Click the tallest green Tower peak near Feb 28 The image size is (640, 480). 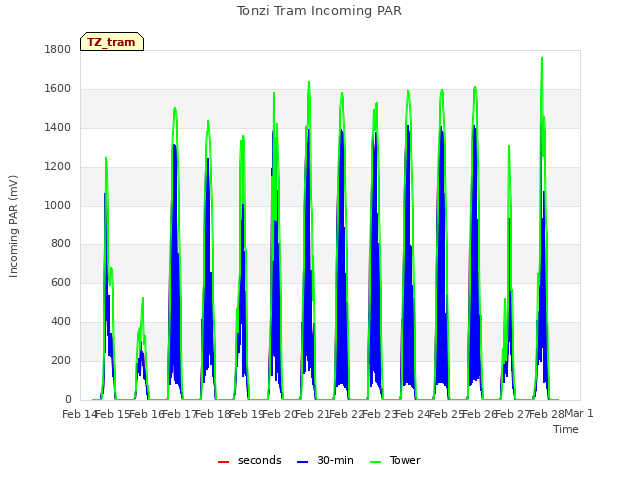click(542, 58)
